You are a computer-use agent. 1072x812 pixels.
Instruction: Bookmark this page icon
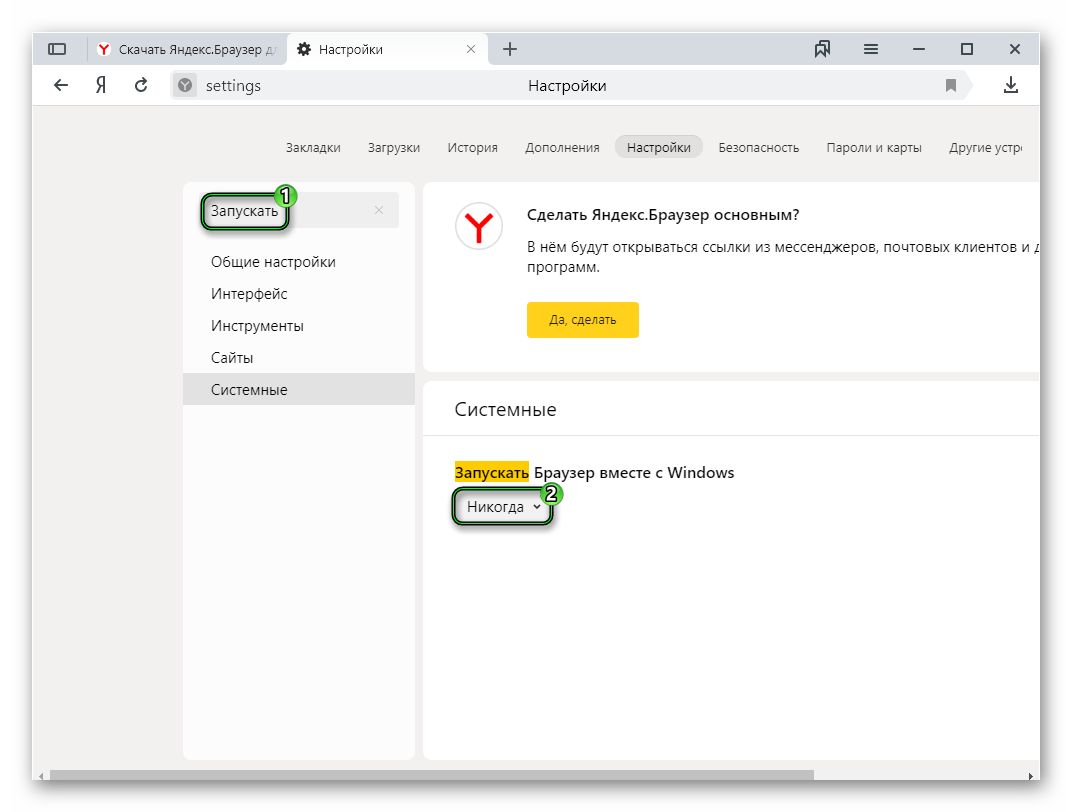[x=950, y=85]
